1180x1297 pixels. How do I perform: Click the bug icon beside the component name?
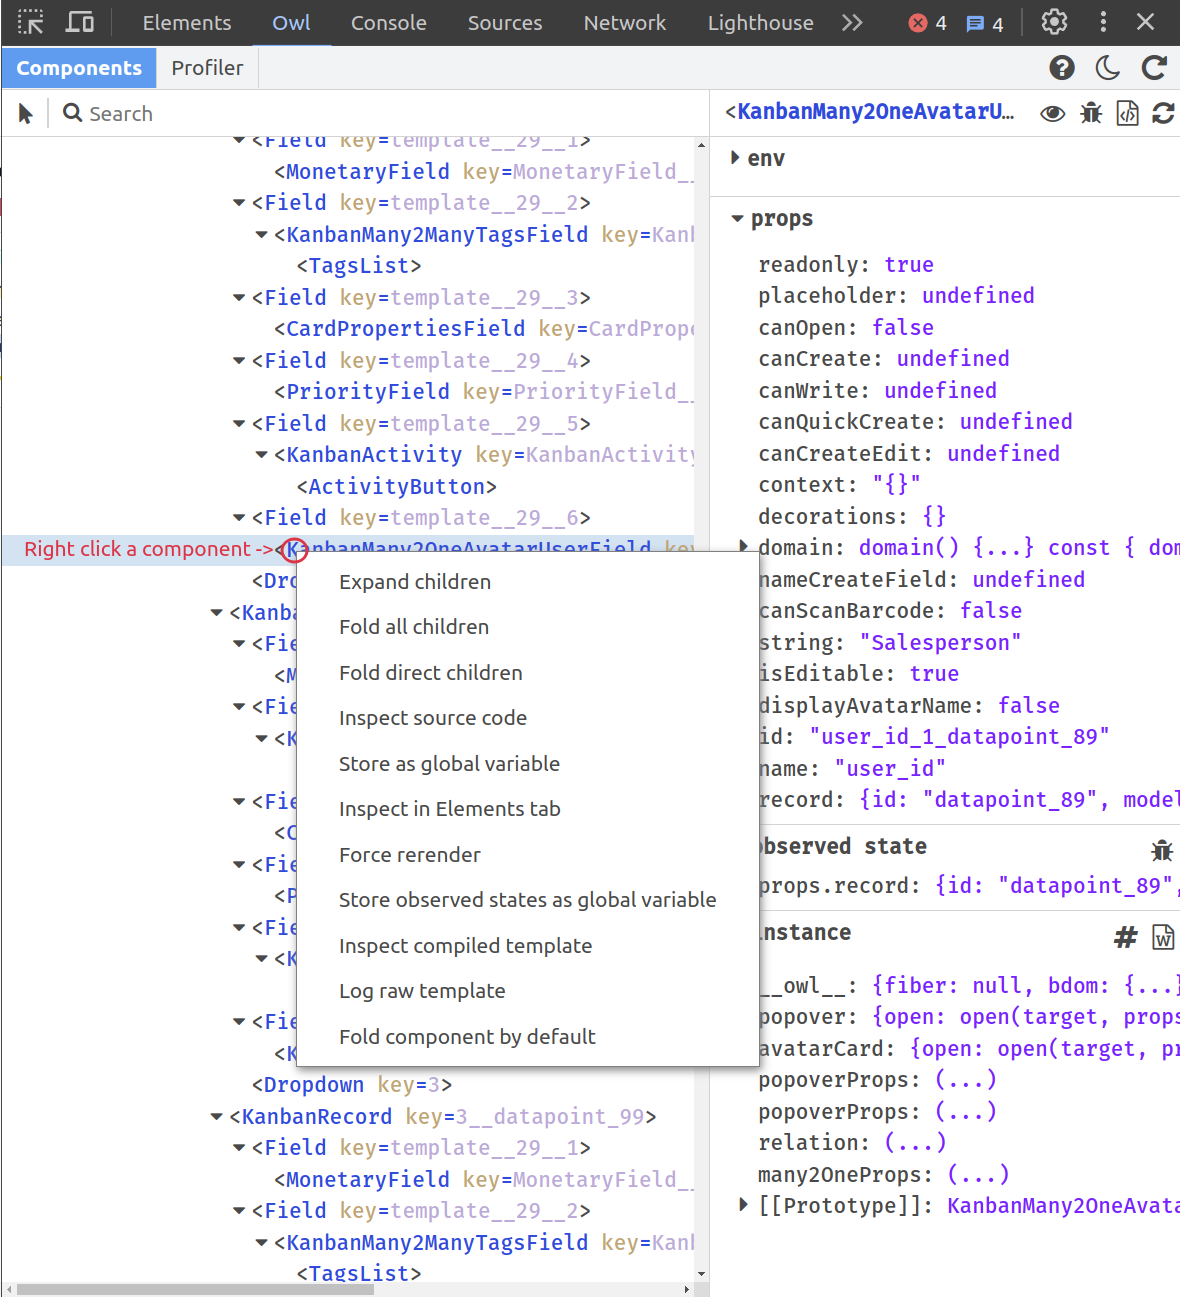coord(1091,113)
